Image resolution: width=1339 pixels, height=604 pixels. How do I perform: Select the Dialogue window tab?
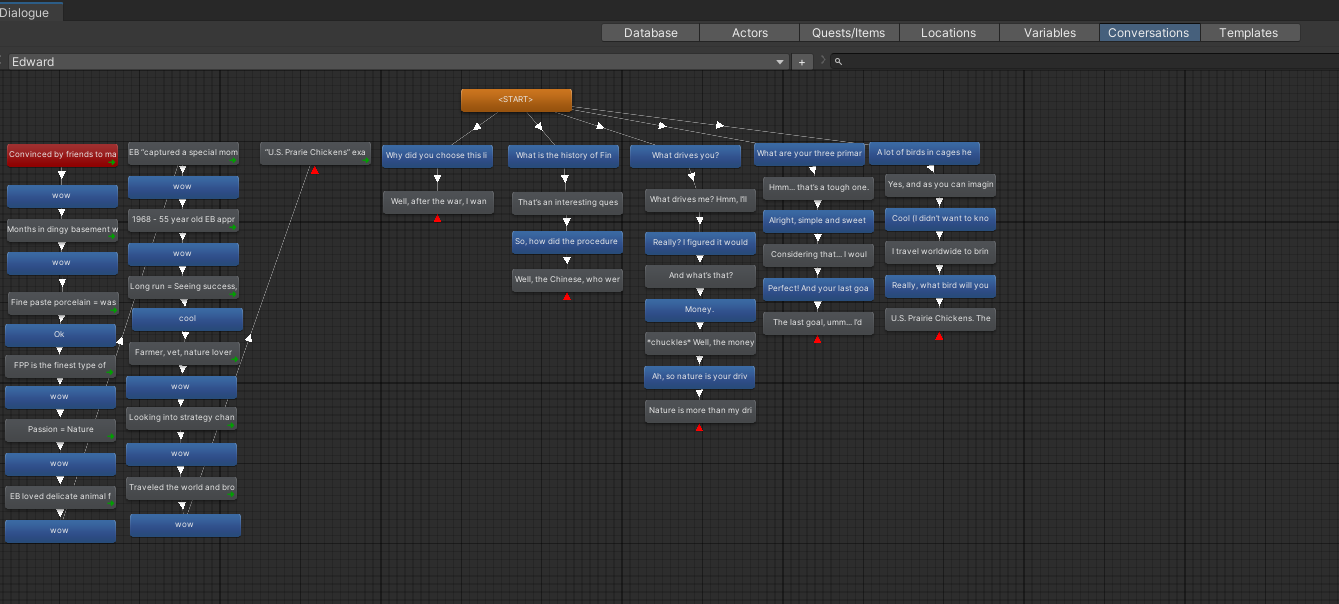(30, 12)
